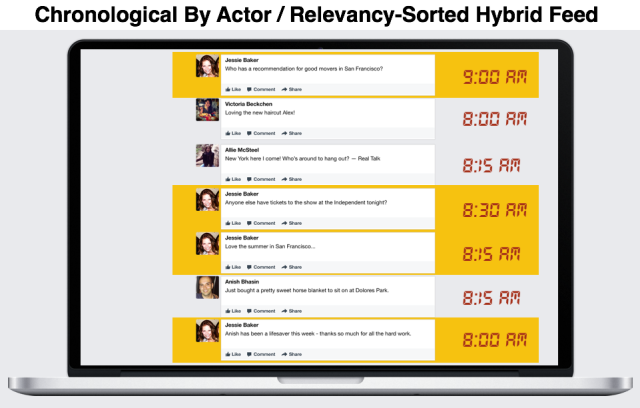Open Allie McSteel's name link
Screen dimensions: 640x408
click(x=242, y=150)
